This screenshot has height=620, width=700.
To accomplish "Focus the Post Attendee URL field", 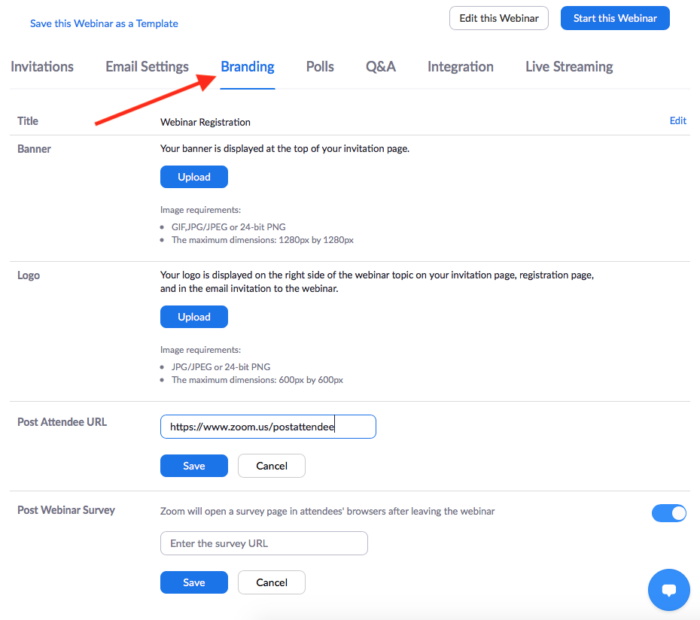I will [x=268, y=427].
